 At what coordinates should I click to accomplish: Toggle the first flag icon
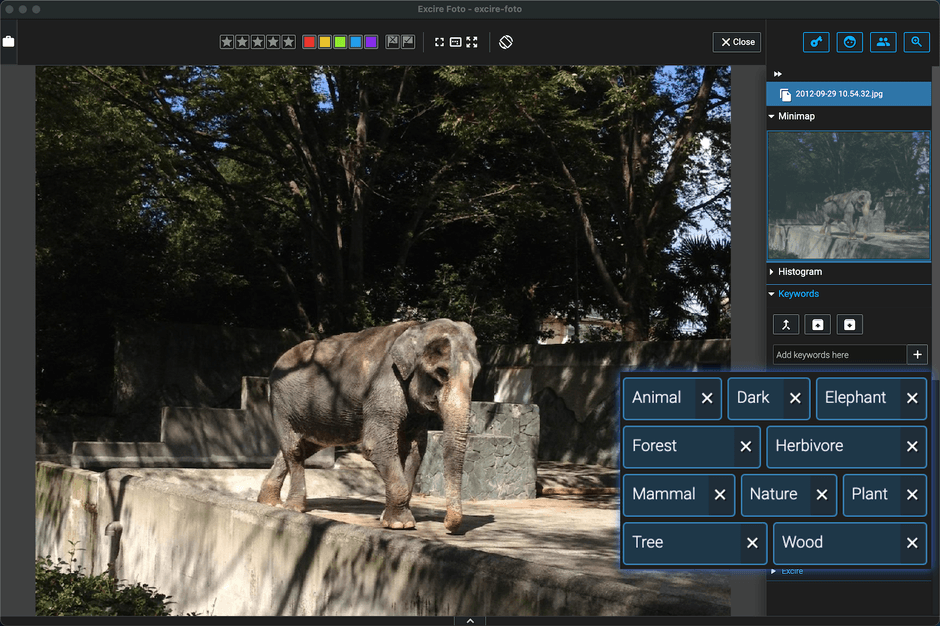[392, 42]
